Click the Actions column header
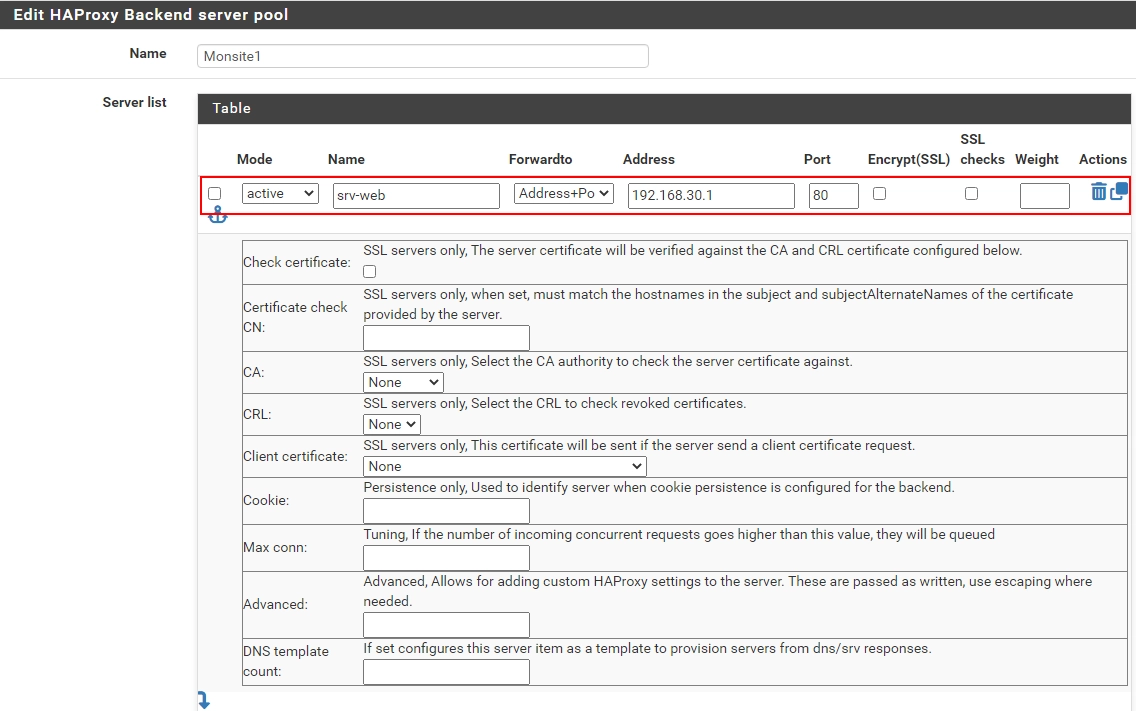Viewport: 1136px width, 711px height. tap(1103, 159)
